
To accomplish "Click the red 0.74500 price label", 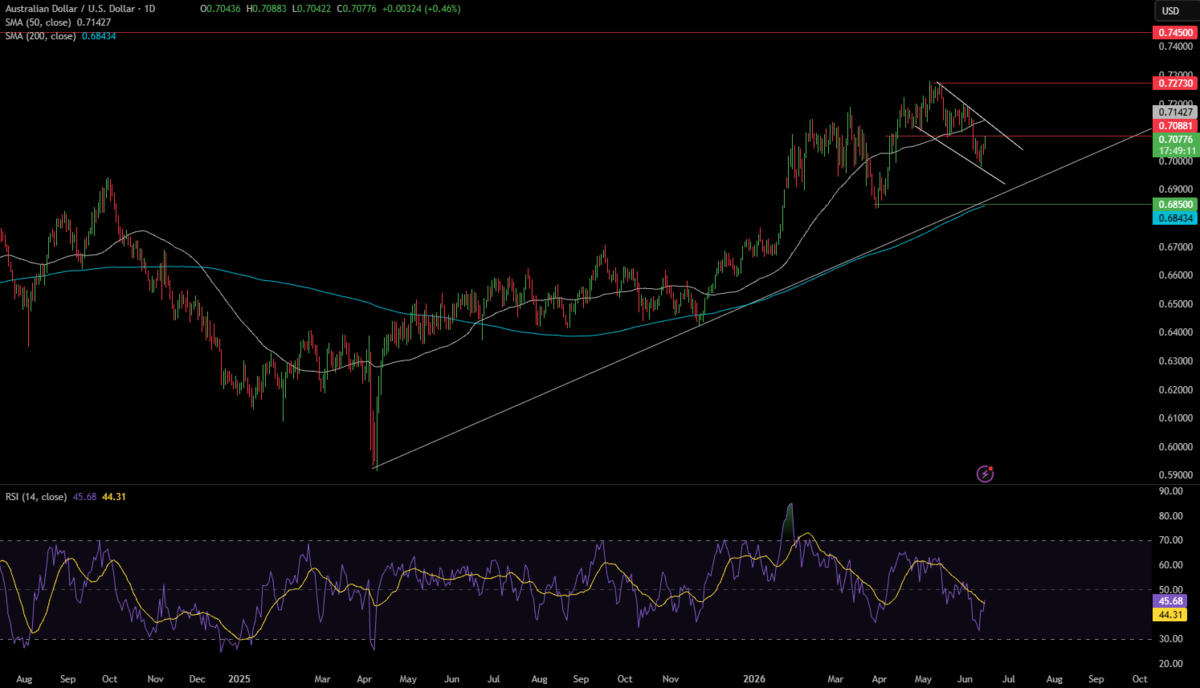I will (1176, 33).
